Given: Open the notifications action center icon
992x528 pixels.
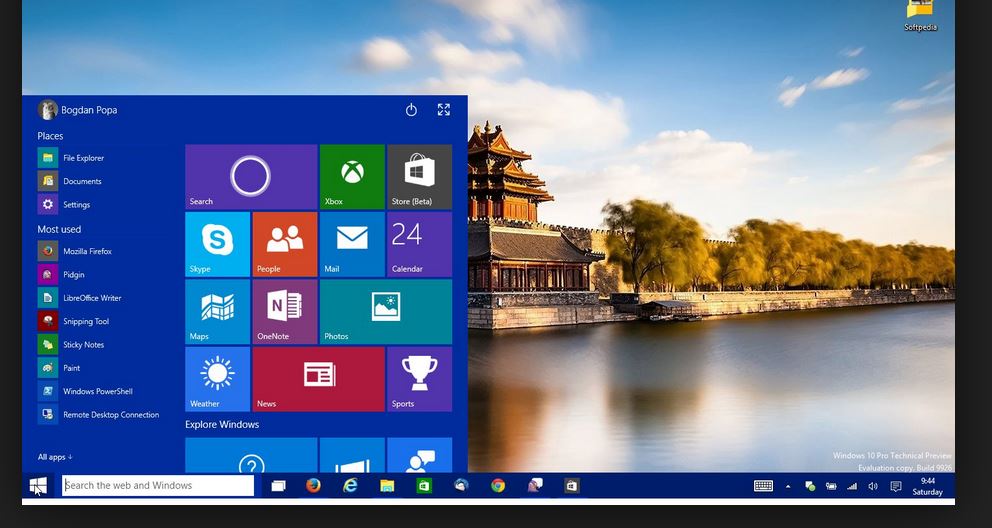Looking at the screenshot, I should [x=895, y=486].
